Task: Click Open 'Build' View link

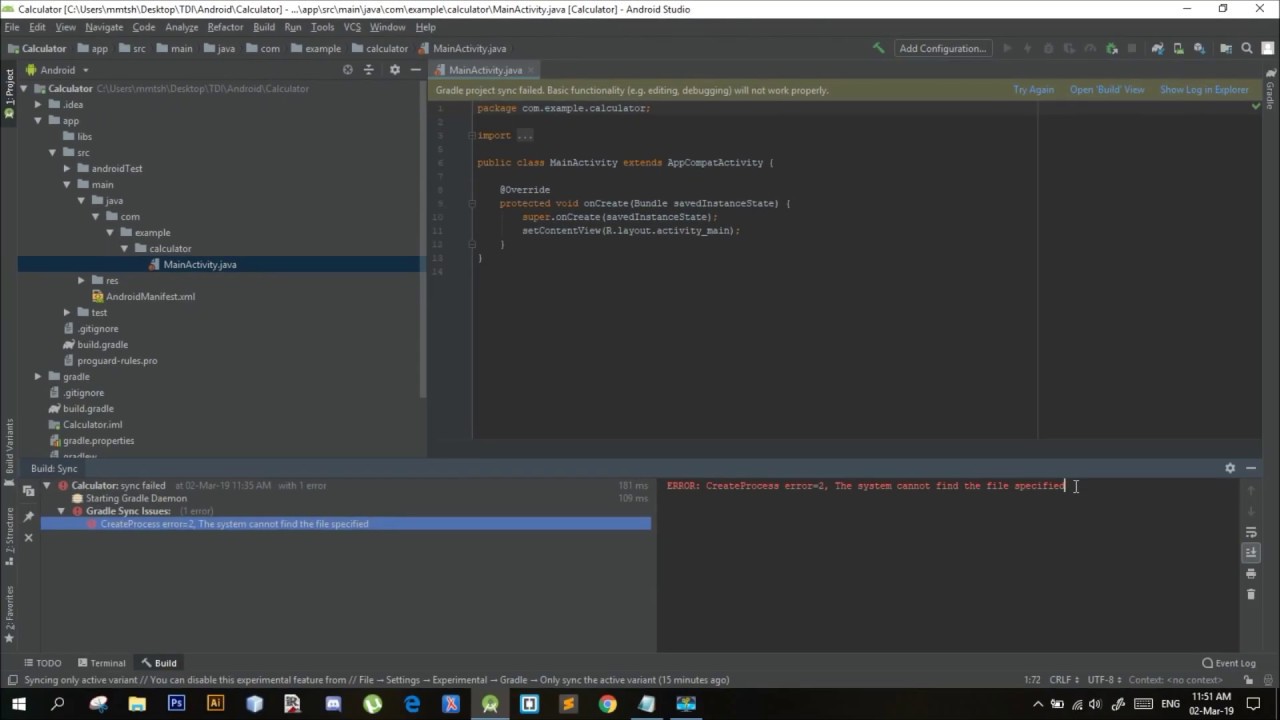Action: [1107, 90]
